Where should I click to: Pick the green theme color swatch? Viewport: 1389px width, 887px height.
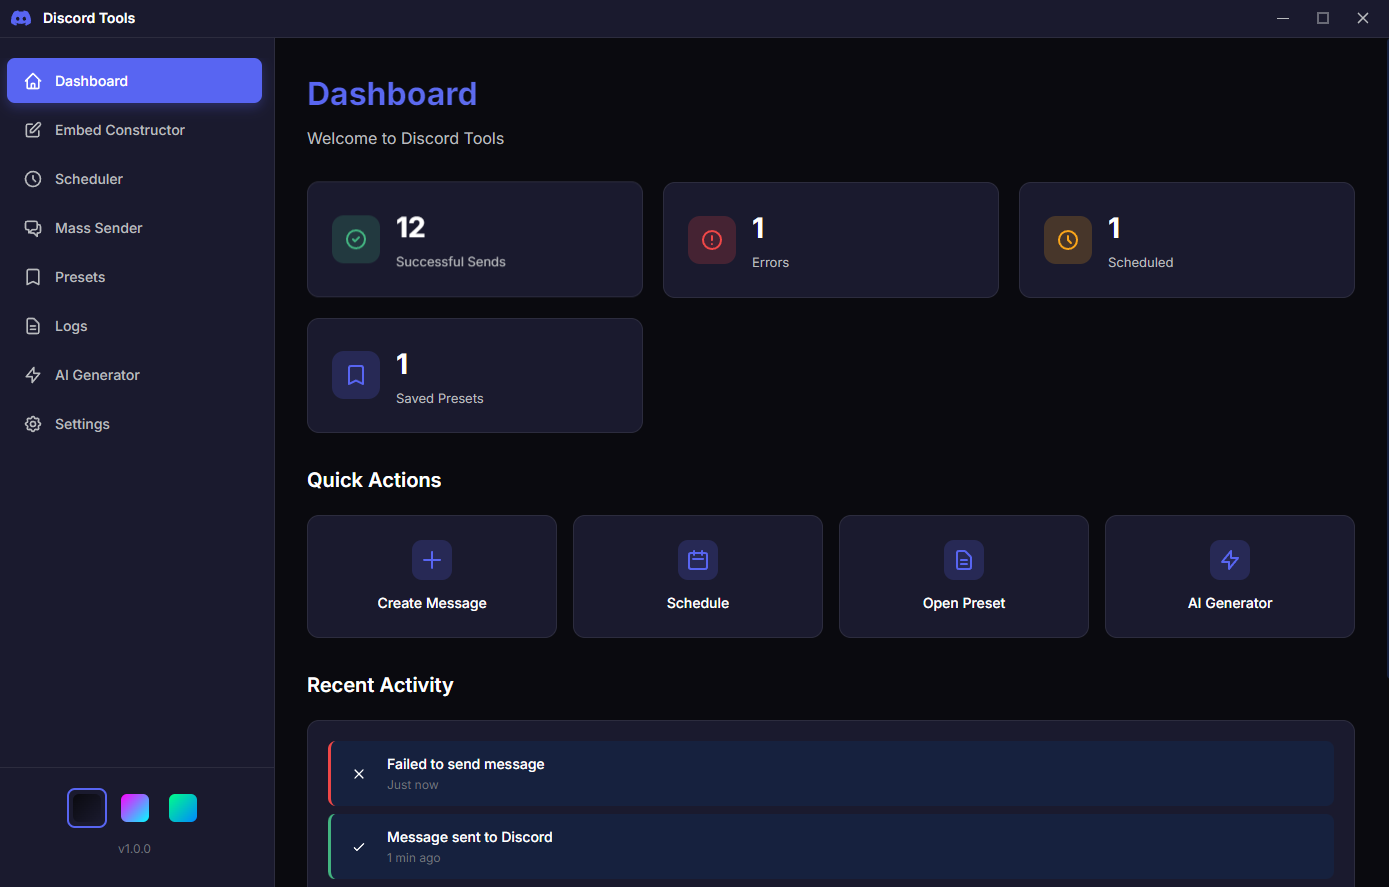point(183,808)
